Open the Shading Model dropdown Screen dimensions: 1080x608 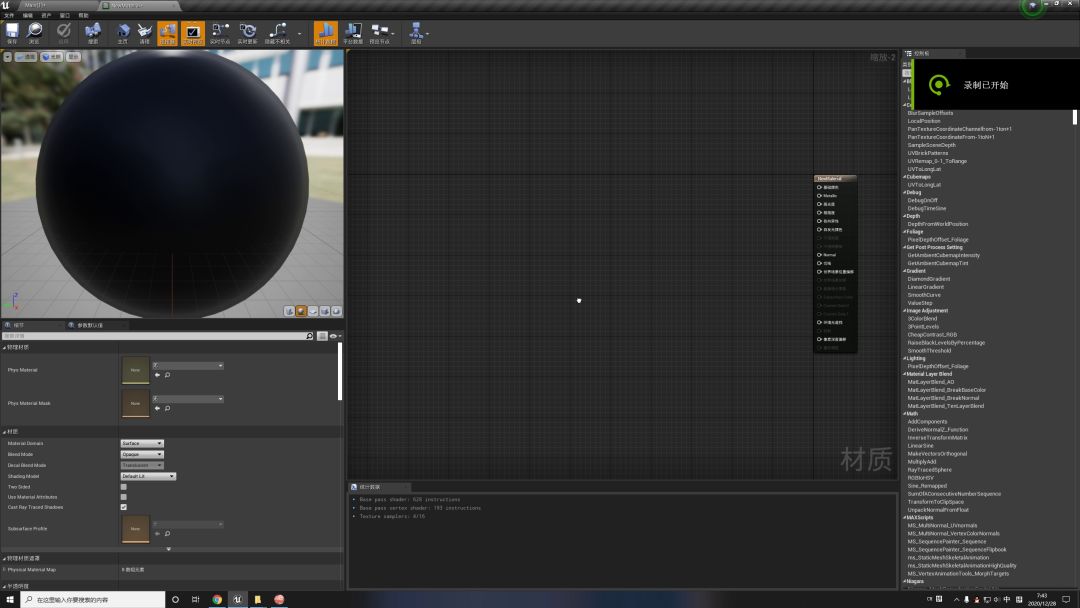click(148, 476)
